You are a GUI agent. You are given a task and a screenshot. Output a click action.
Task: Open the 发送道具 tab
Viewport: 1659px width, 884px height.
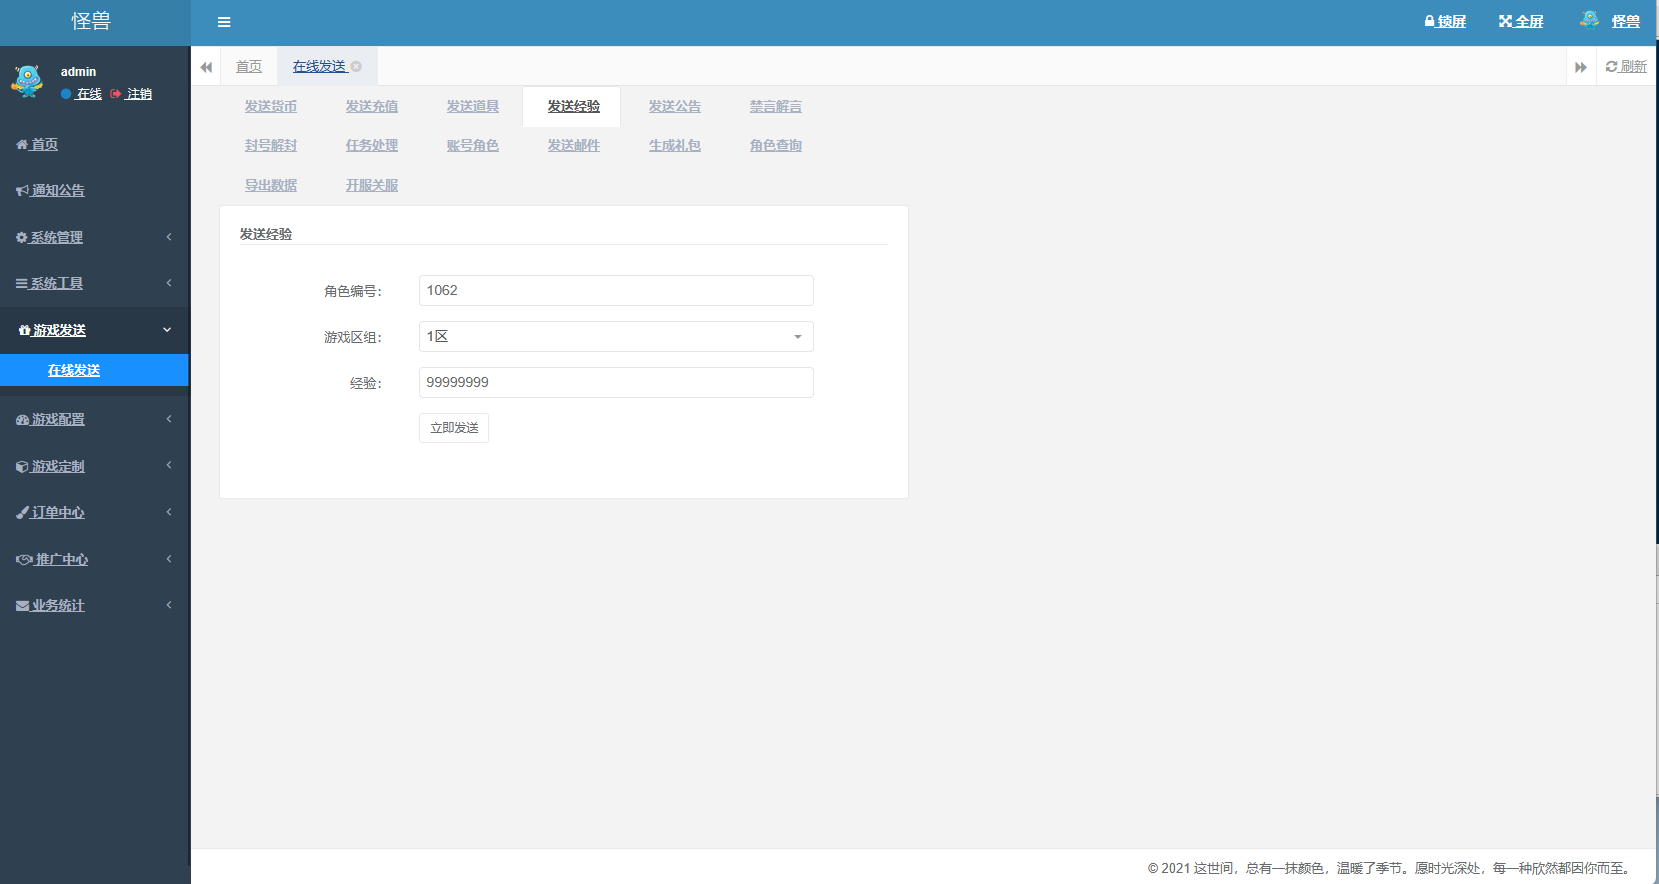[x=473, y=107]
